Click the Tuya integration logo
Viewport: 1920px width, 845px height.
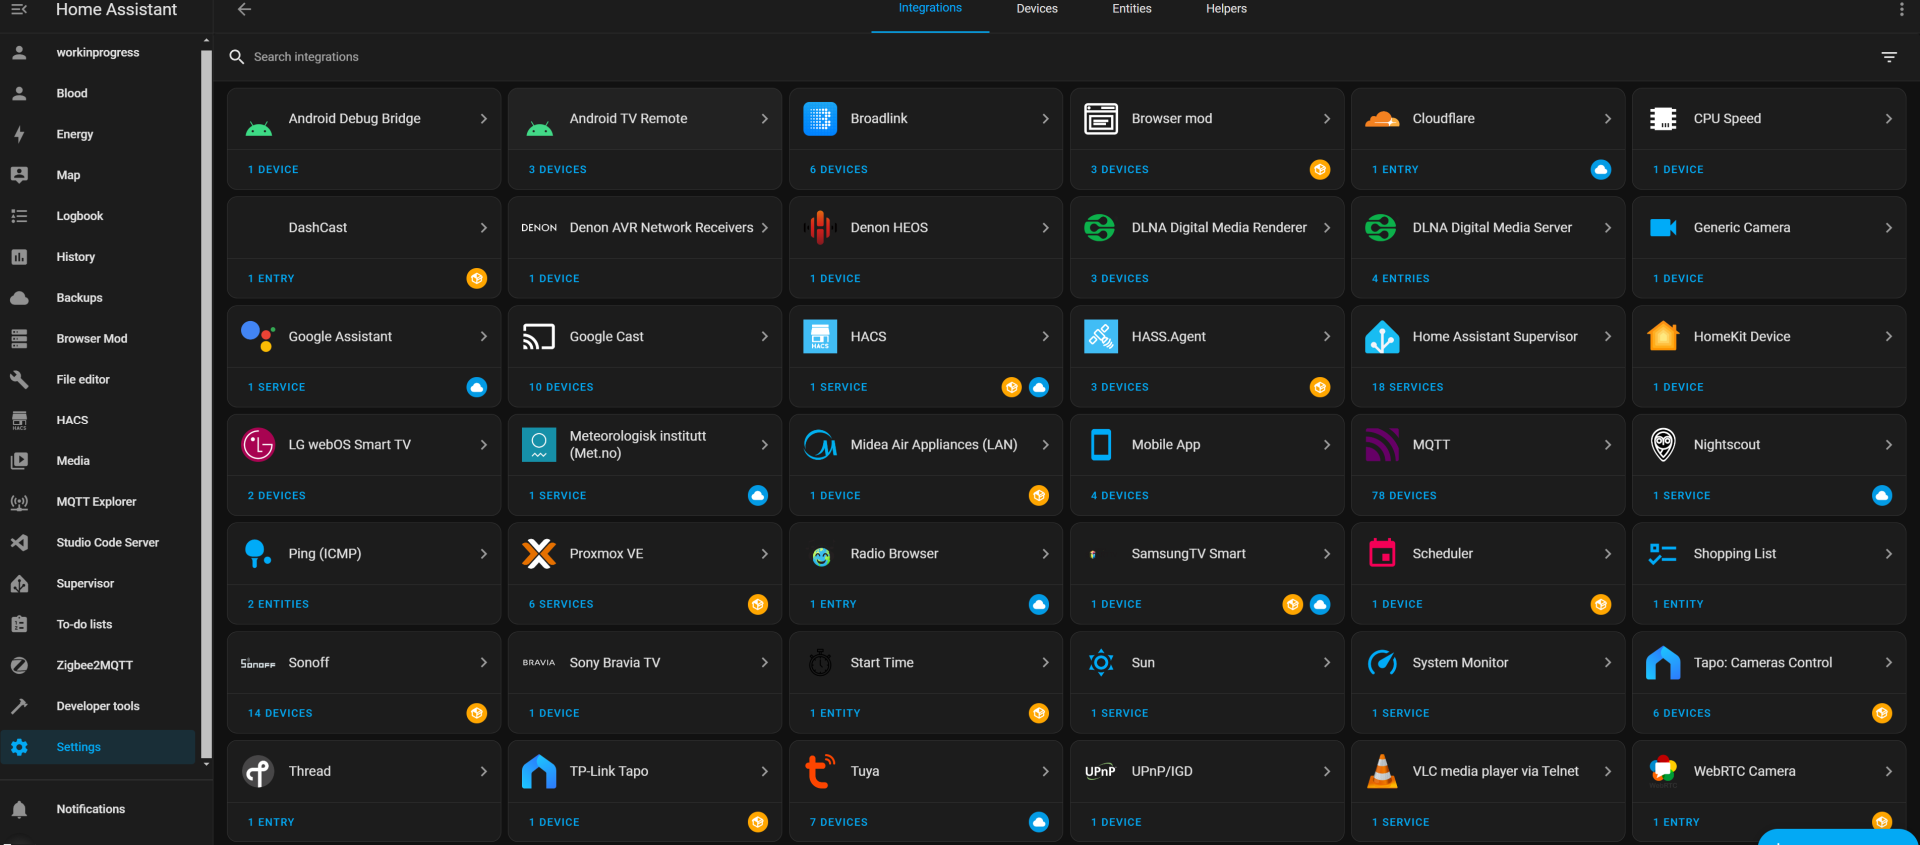coord(820,772)
